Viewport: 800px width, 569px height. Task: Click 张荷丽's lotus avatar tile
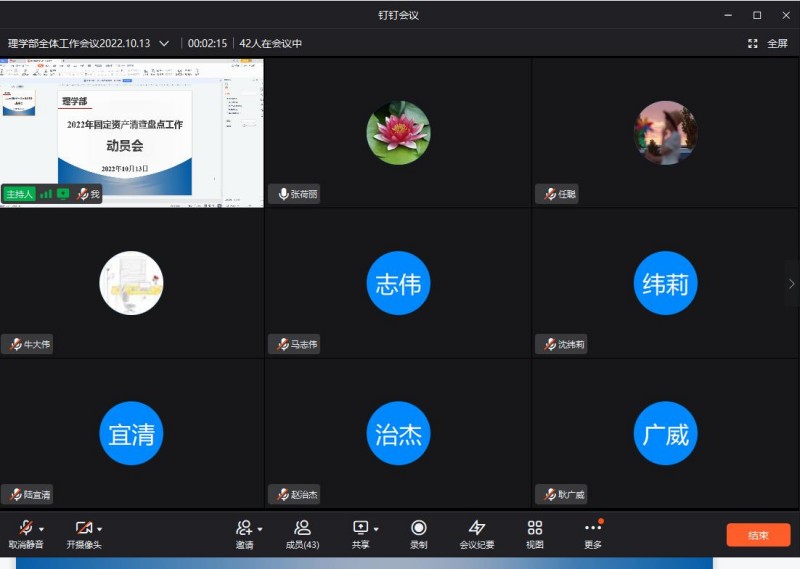coord(398,132)
